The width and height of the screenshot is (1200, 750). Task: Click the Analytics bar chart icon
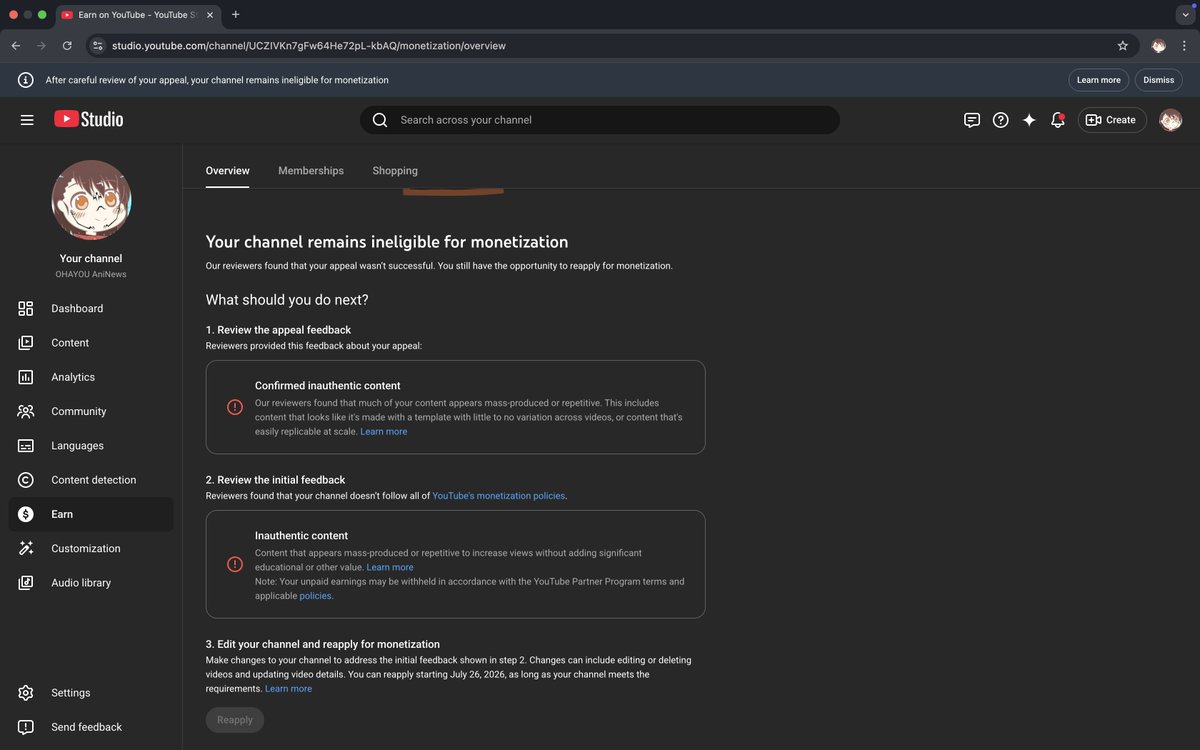[x=26, y=377]
